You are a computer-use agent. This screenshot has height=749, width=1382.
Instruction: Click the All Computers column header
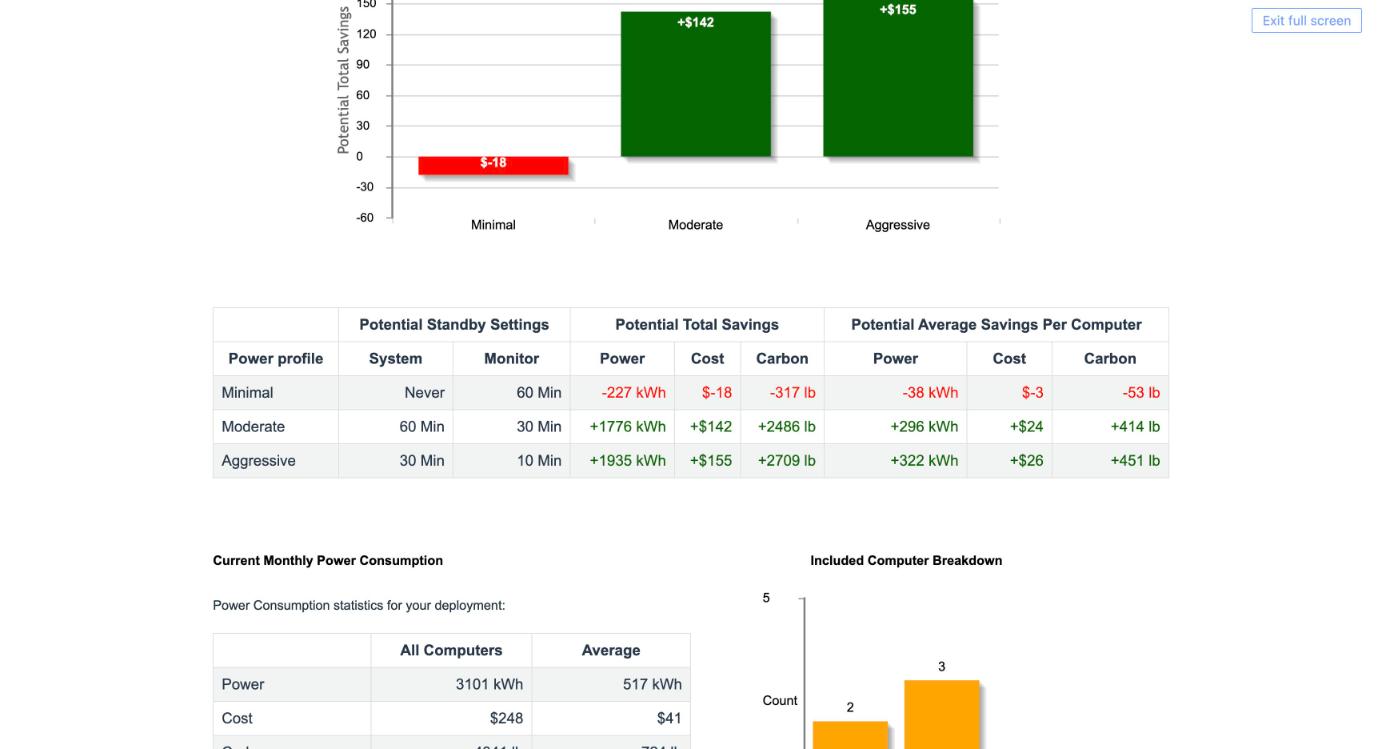[x=451, y=651]
